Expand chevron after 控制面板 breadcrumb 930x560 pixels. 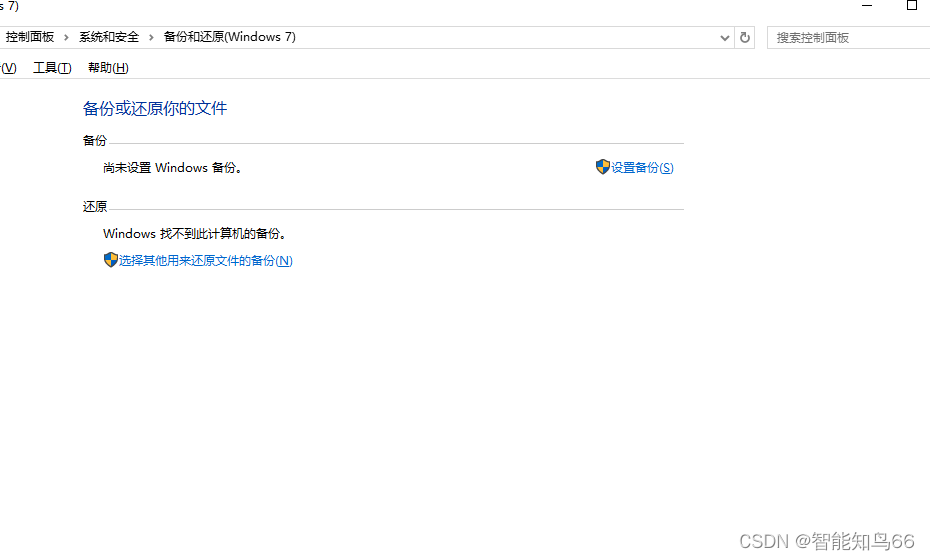click(66, 37)
